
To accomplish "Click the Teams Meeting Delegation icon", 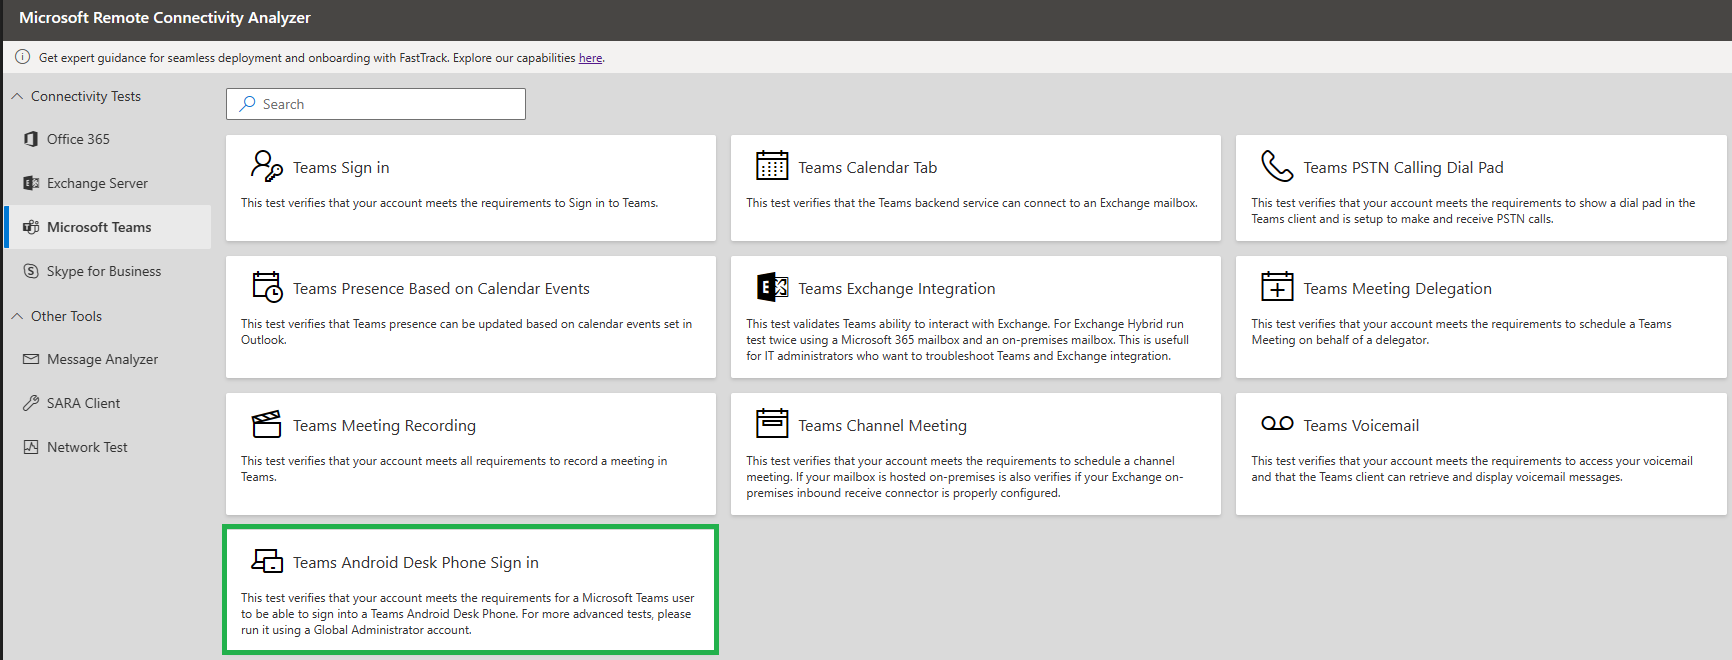I will pos(1277,287).
